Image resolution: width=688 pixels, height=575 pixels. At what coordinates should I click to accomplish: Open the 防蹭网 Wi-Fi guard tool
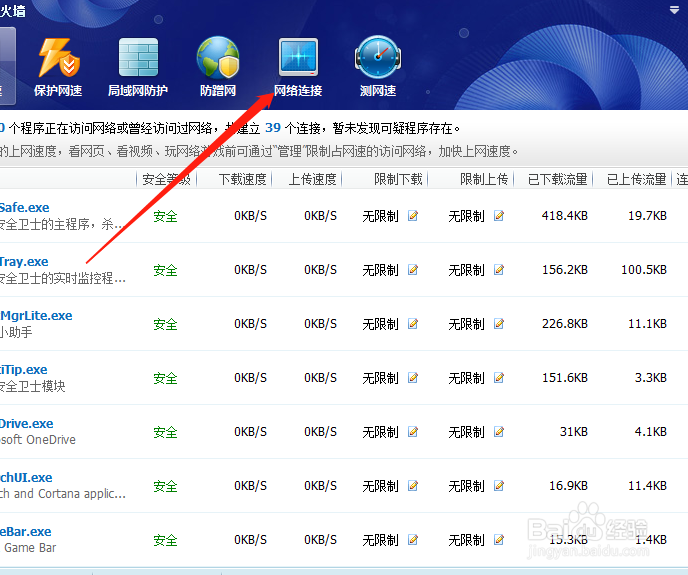click(218, 67)
